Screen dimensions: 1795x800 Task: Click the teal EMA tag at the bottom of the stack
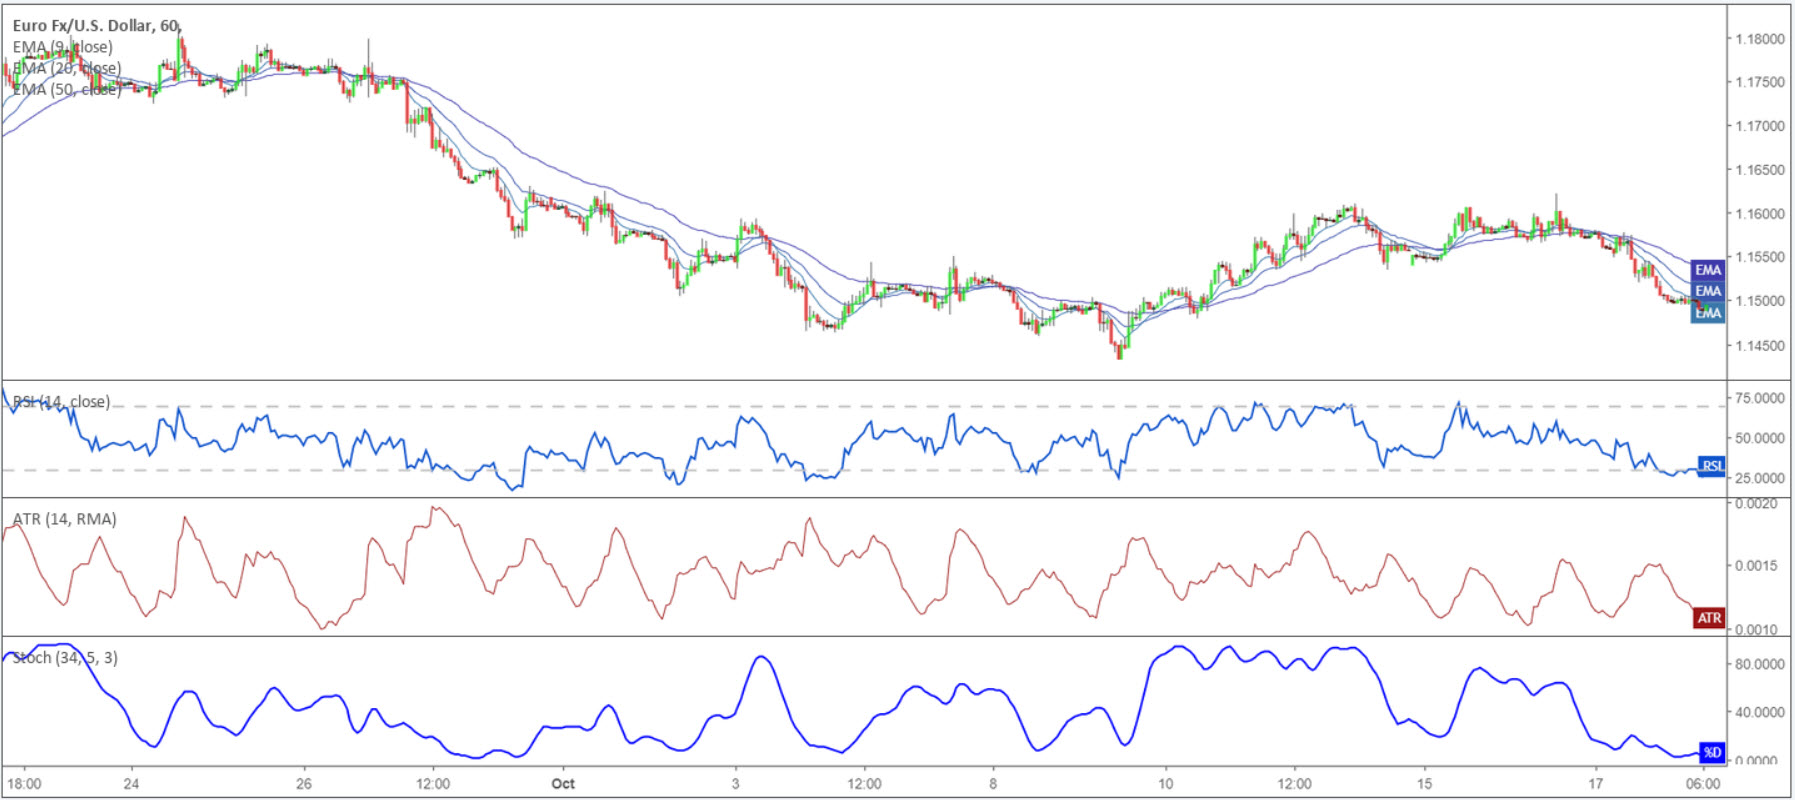coord(1708,313)
